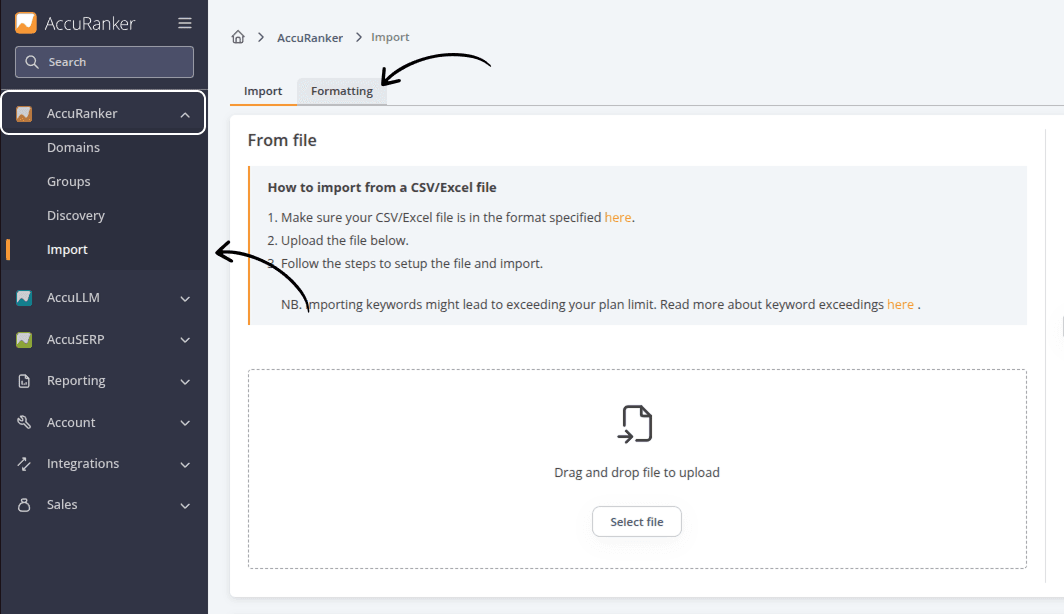Click the AccuRanker logo icon
Viewport: 1064px width, 614px height.
[26, 23]
